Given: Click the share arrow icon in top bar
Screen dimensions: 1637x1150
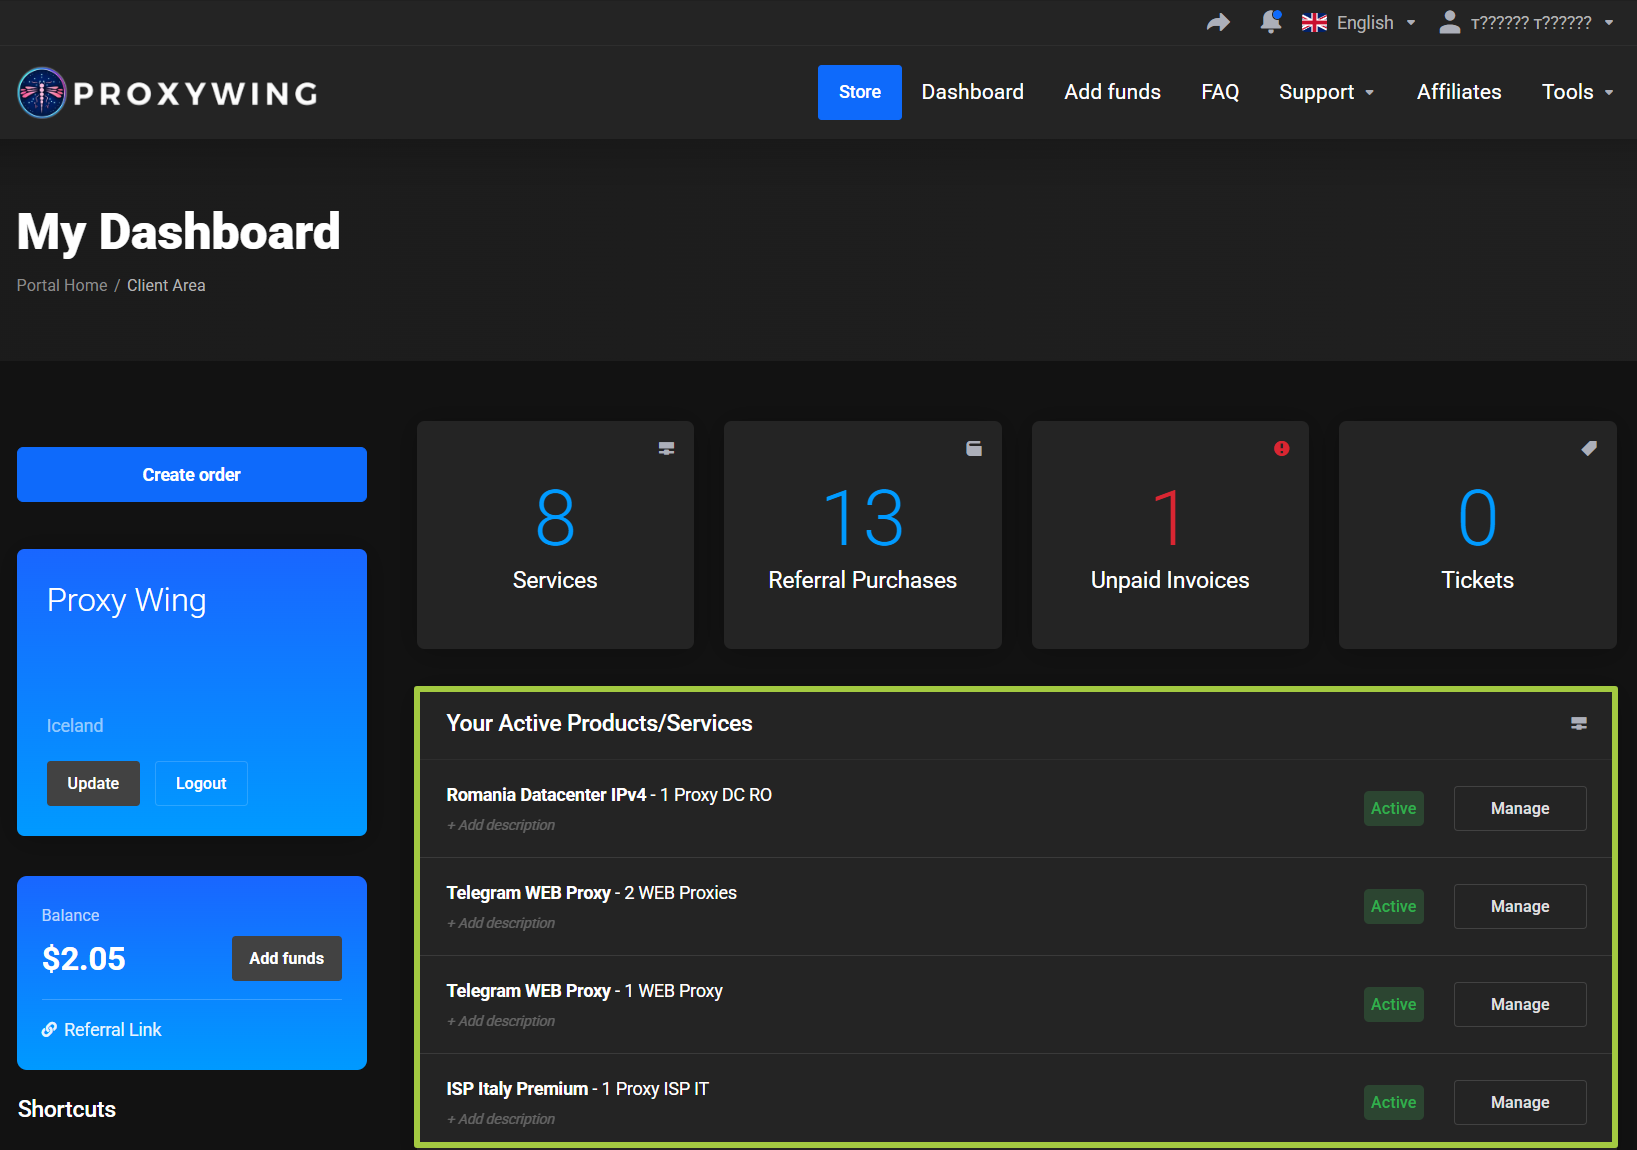Looking at the screenshot, I should coord(1218,22).
